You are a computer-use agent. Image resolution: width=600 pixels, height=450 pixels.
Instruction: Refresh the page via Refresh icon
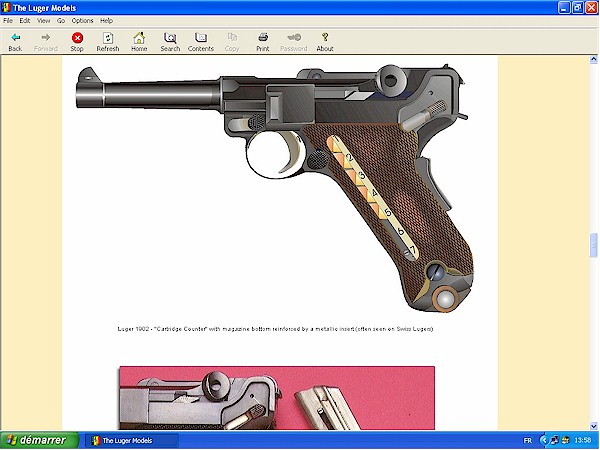tap(108, 42)
